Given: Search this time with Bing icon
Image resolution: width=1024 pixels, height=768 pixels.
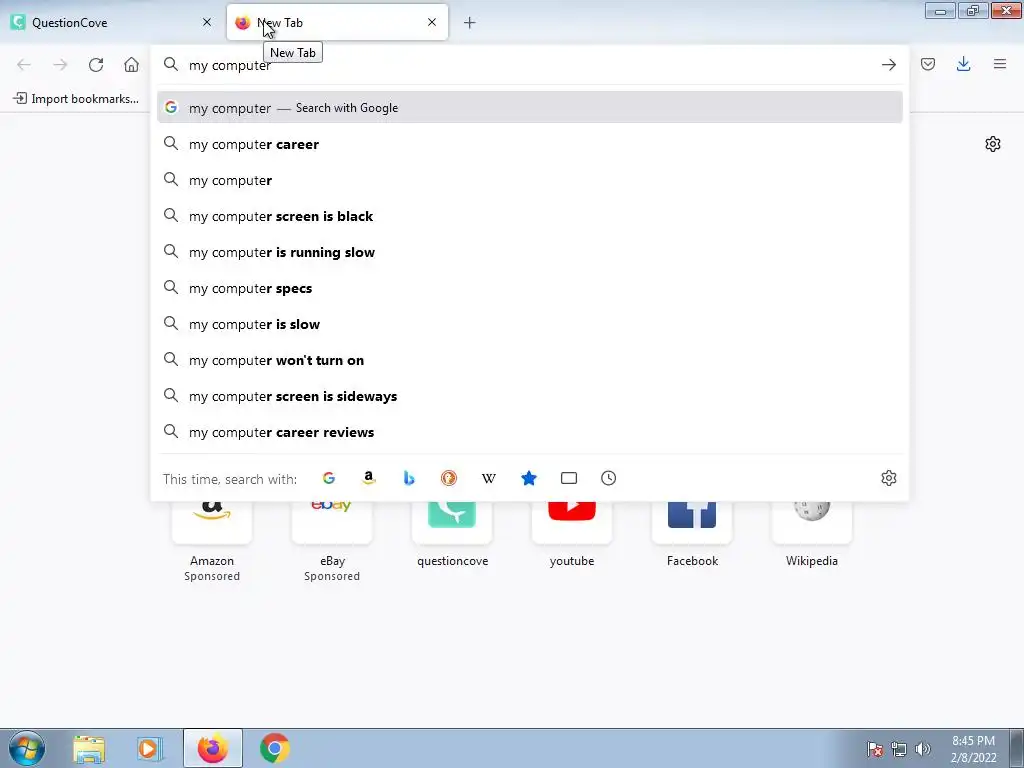Looking at the screenshot, I should pyautogui.click(x=409, y=478).
